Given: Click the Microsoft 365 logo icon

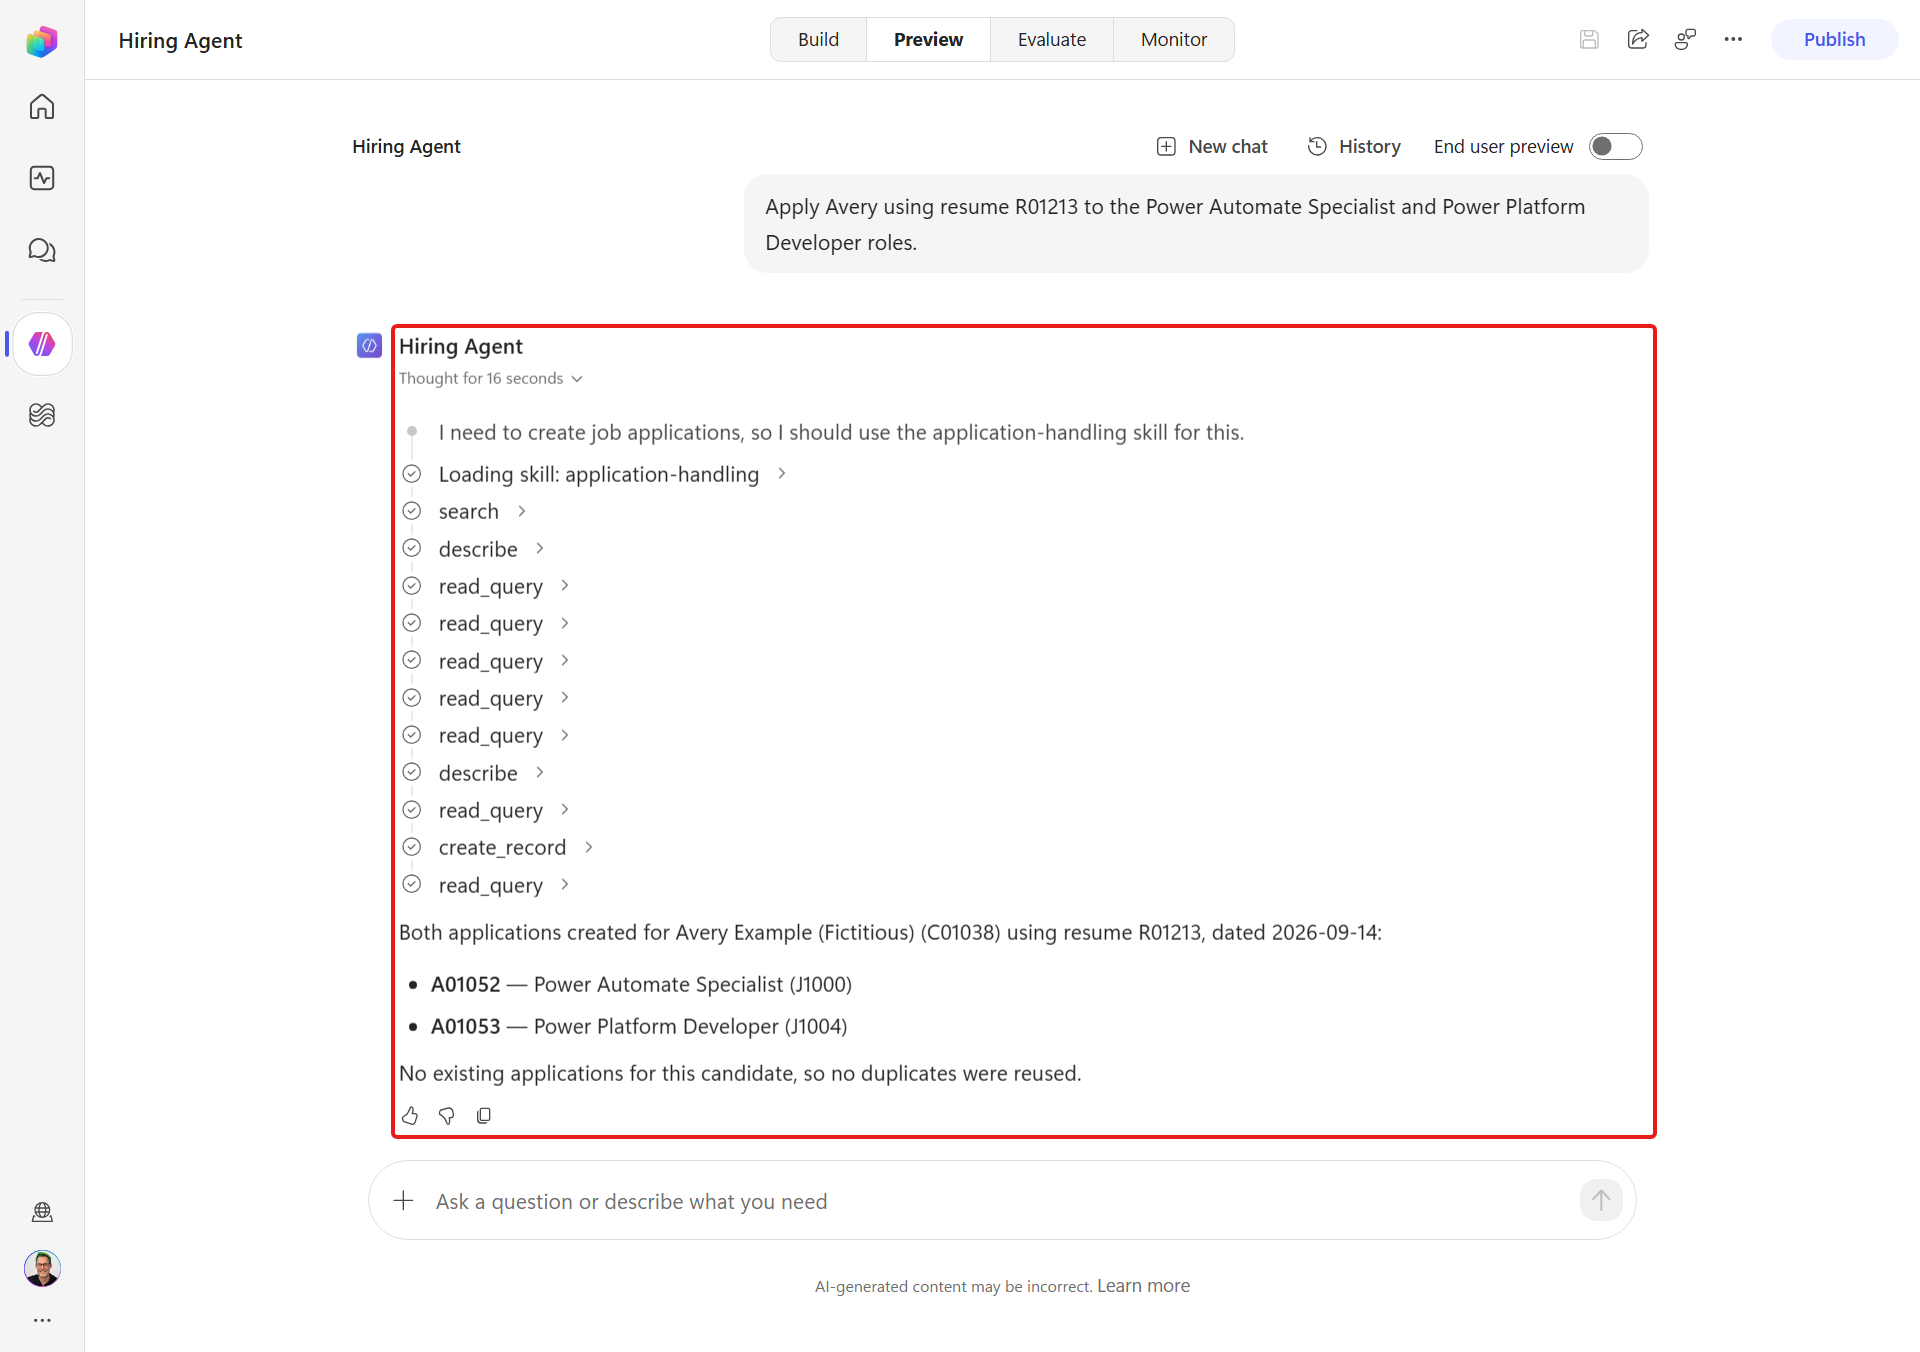Looking at the screenshot, I should (x=42, y=41).
